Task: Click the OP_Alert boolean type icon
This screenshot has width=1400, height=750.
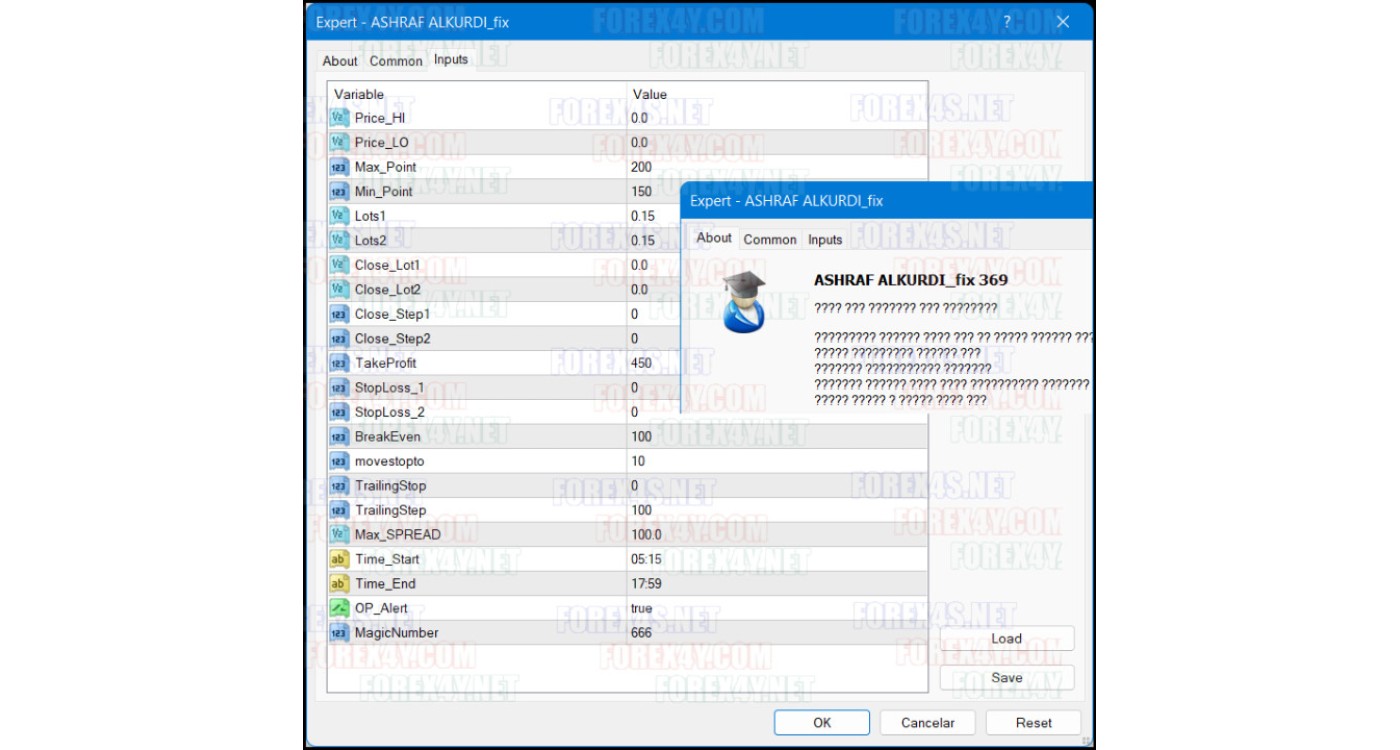Action: pos(339,608)
